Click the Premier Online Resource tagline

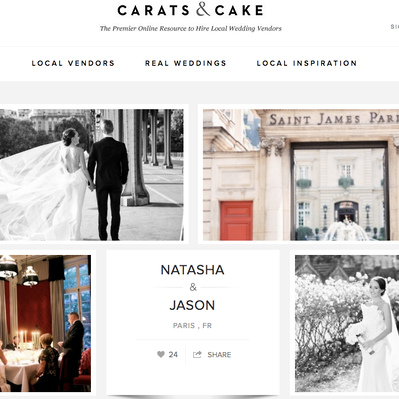pos(191,29)
